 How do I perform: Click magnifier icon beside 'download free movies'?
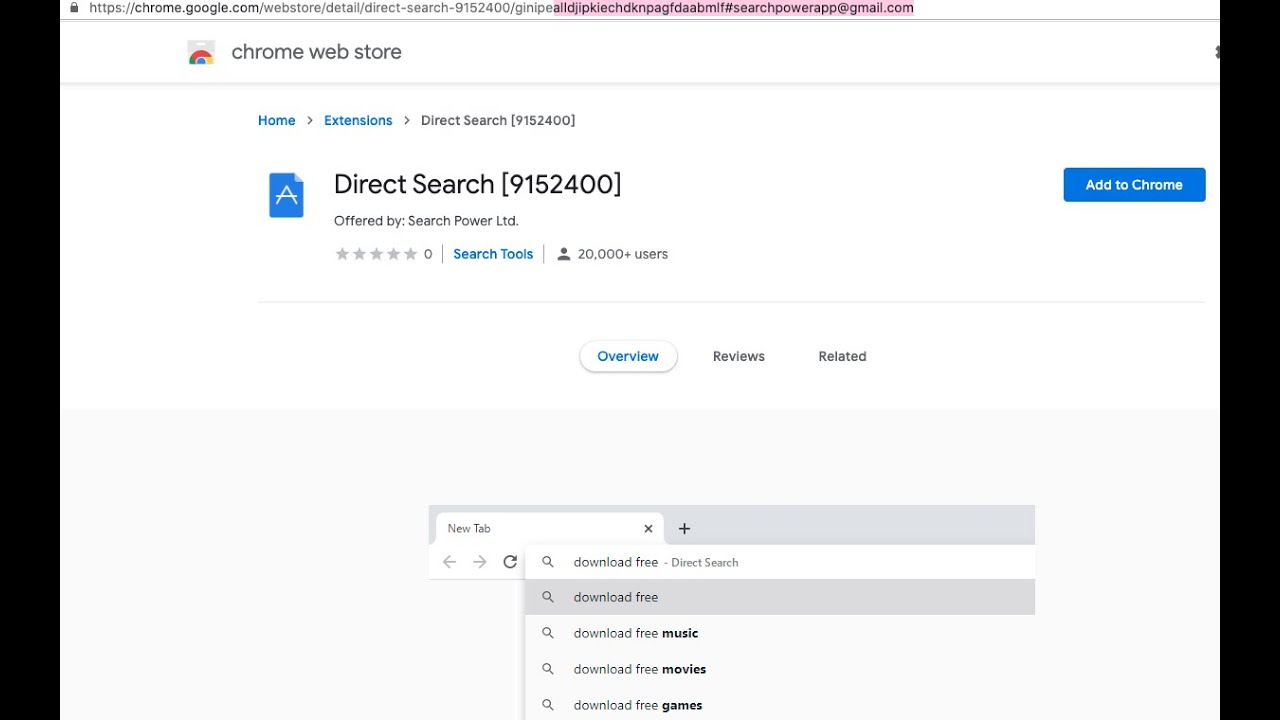click(548, 669)
